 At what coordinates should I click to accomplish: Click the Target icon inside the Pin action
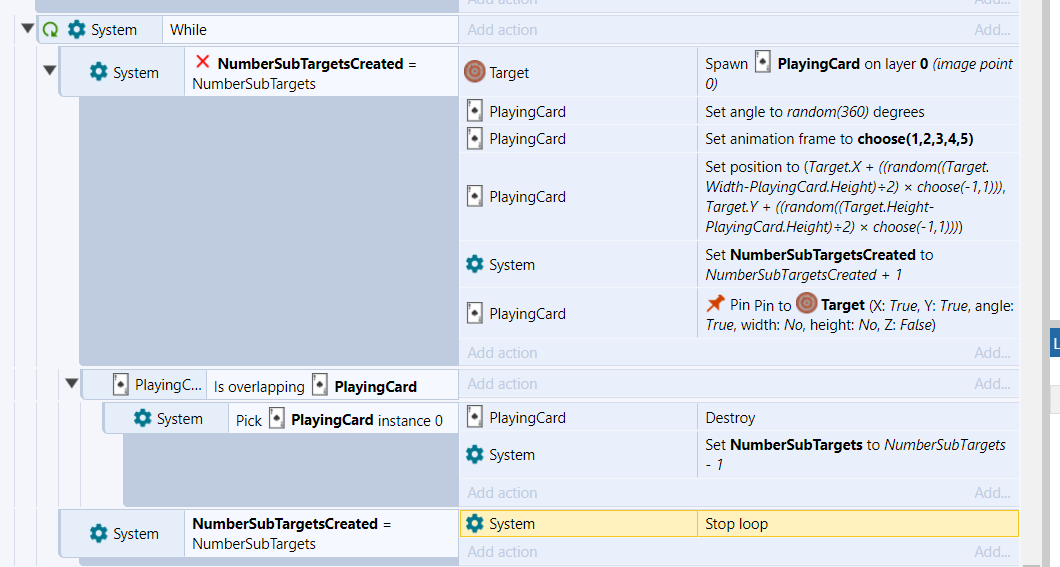806,303
